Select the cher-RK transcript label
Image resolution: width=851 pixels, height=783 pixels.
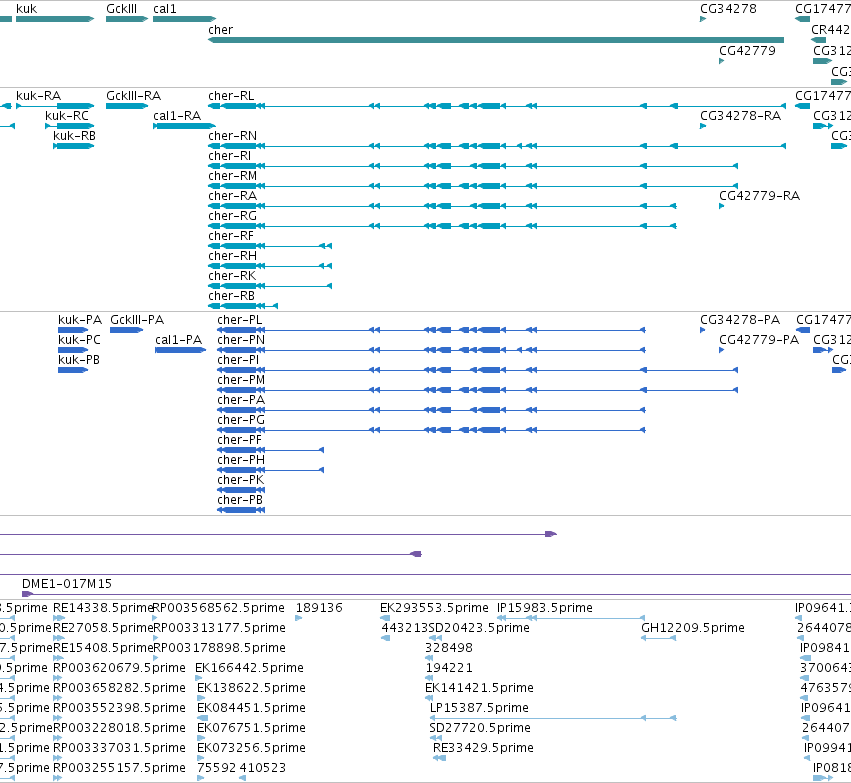pos(232,276)
